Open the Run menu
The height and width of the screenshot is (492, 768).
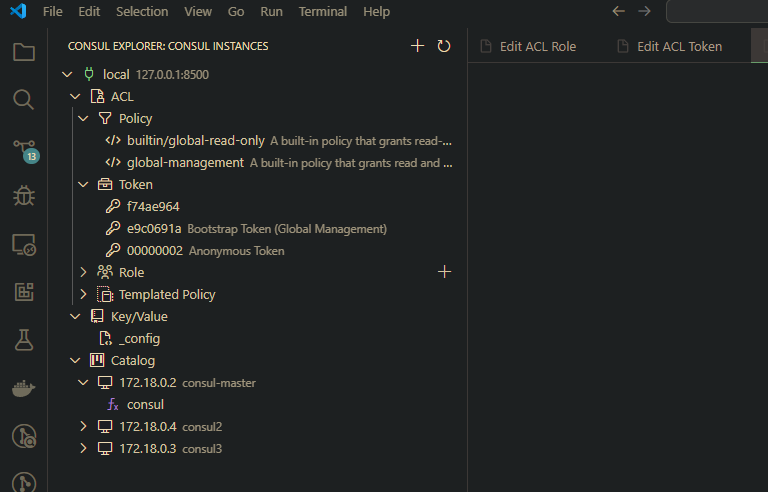coord(271,11)
